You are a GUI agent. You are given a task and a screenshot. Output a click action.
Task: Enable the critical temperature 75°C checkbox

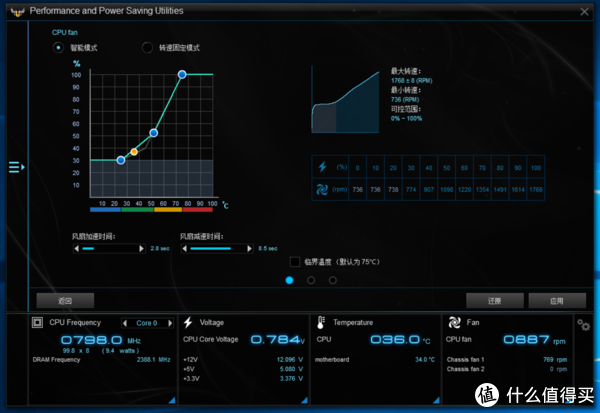click(295, 262)
